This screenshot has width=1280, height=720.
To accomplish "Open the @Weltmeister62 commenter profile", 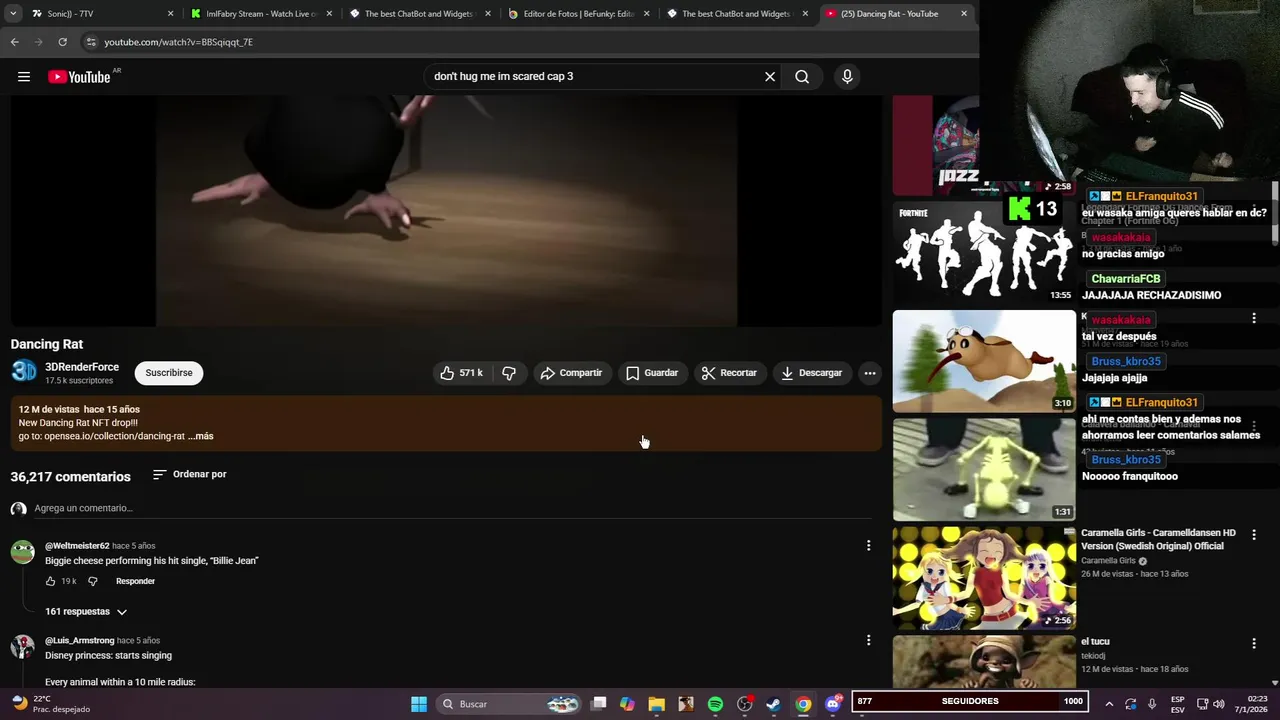I will click(x=77, y=546).
